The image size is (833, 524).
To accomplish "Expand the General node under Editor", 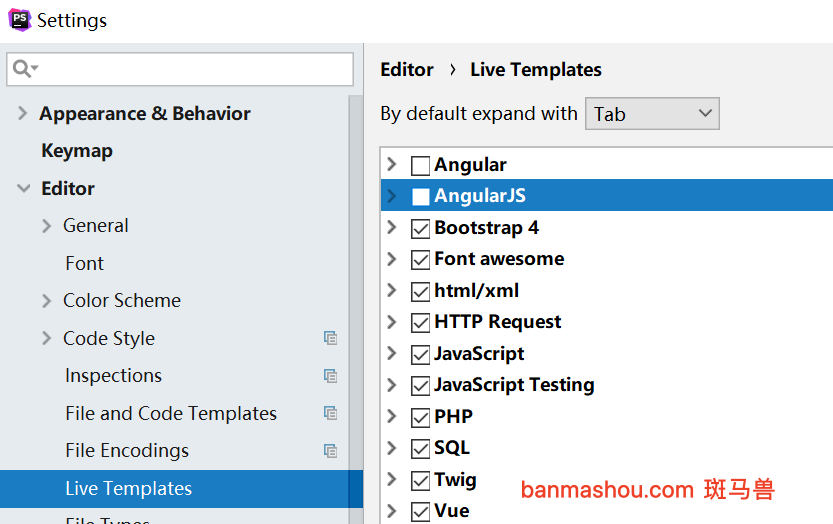I will click(47, 226).
